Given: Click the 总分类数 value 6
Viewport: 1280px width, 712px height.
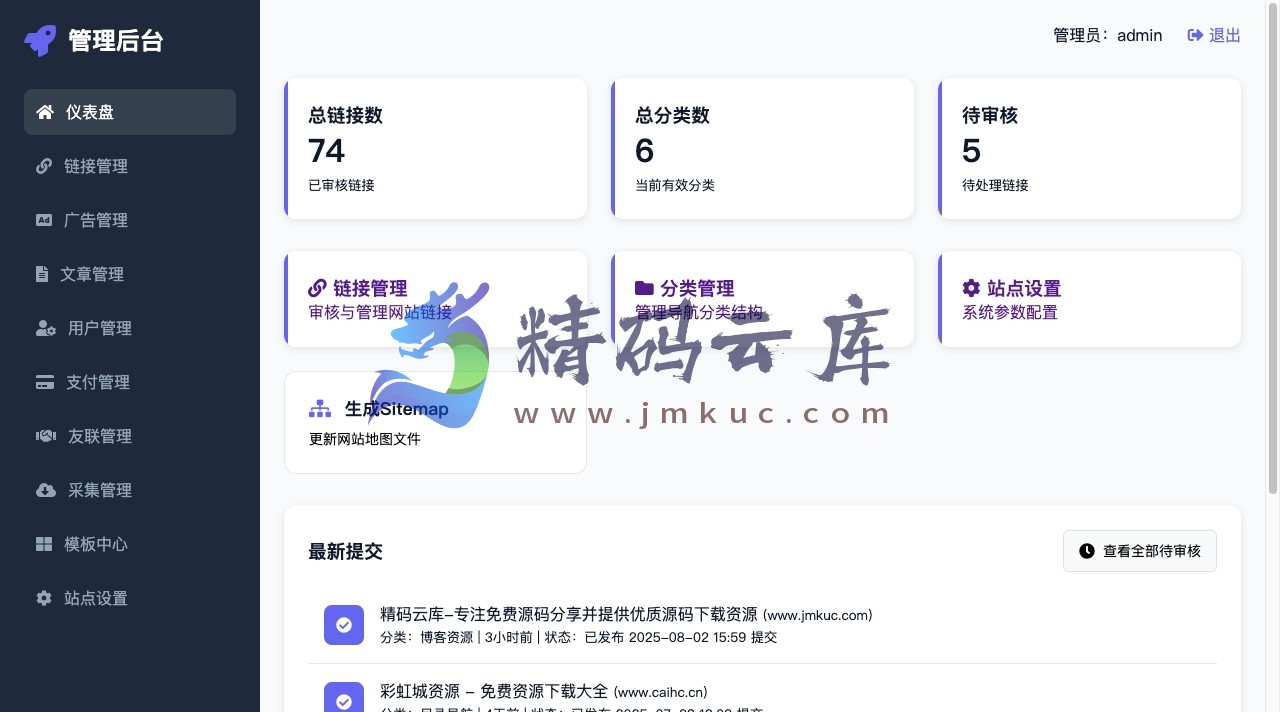Looking at the screenshot, I should point(645,151).
